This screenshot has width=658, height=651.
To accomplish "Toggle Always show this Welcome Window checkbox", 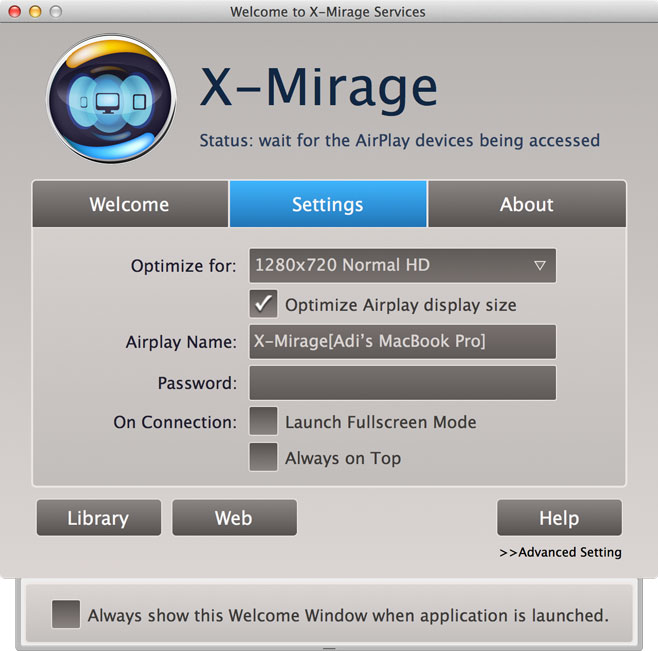I will 66,614.
